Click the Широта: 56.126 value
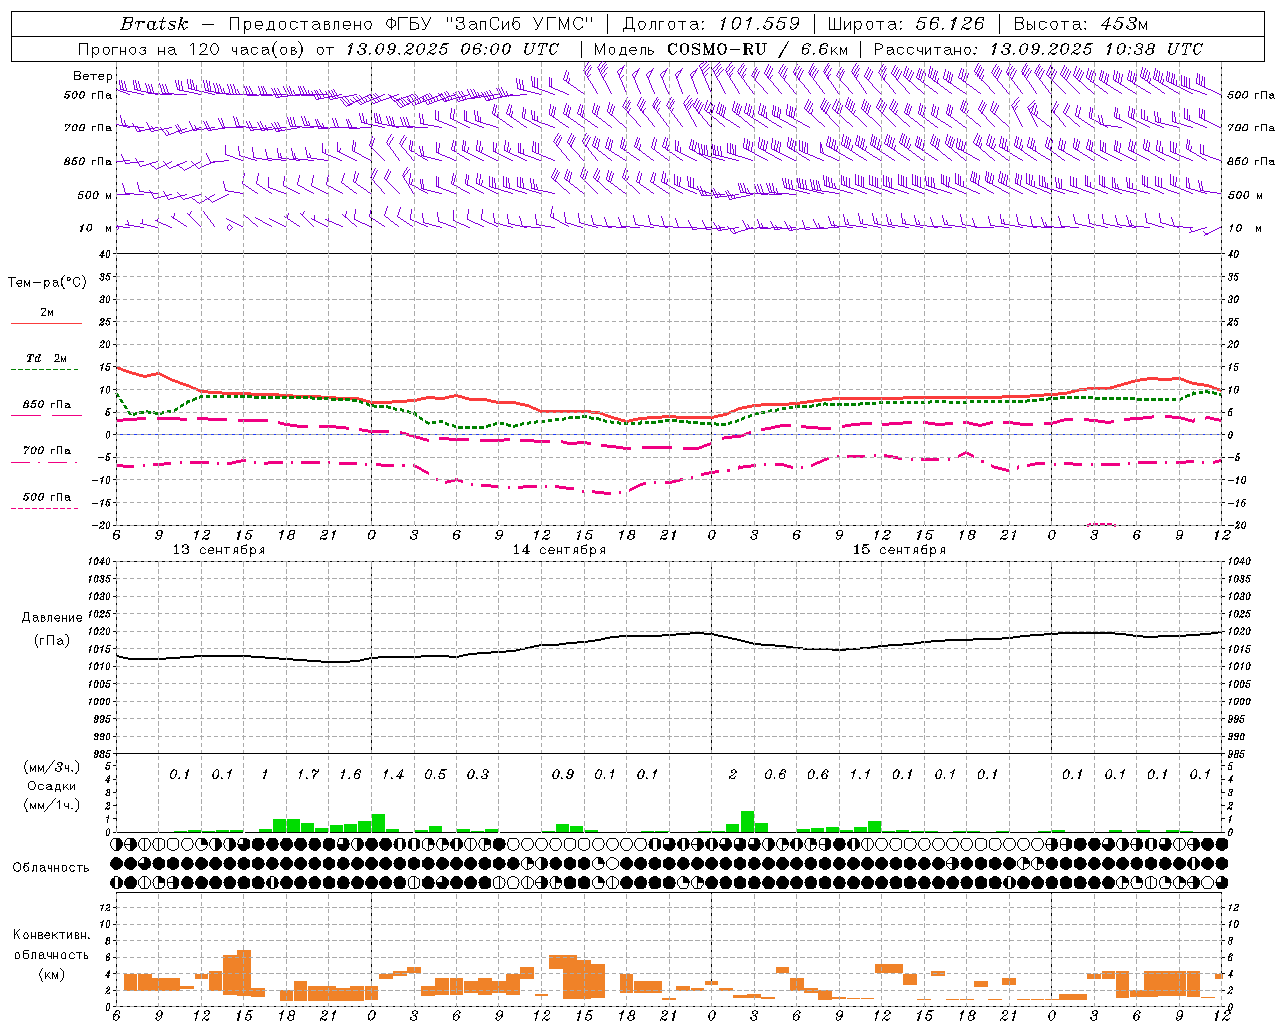The width and height of the screenshot is (1280, 1024). click(x=907, y=24)
